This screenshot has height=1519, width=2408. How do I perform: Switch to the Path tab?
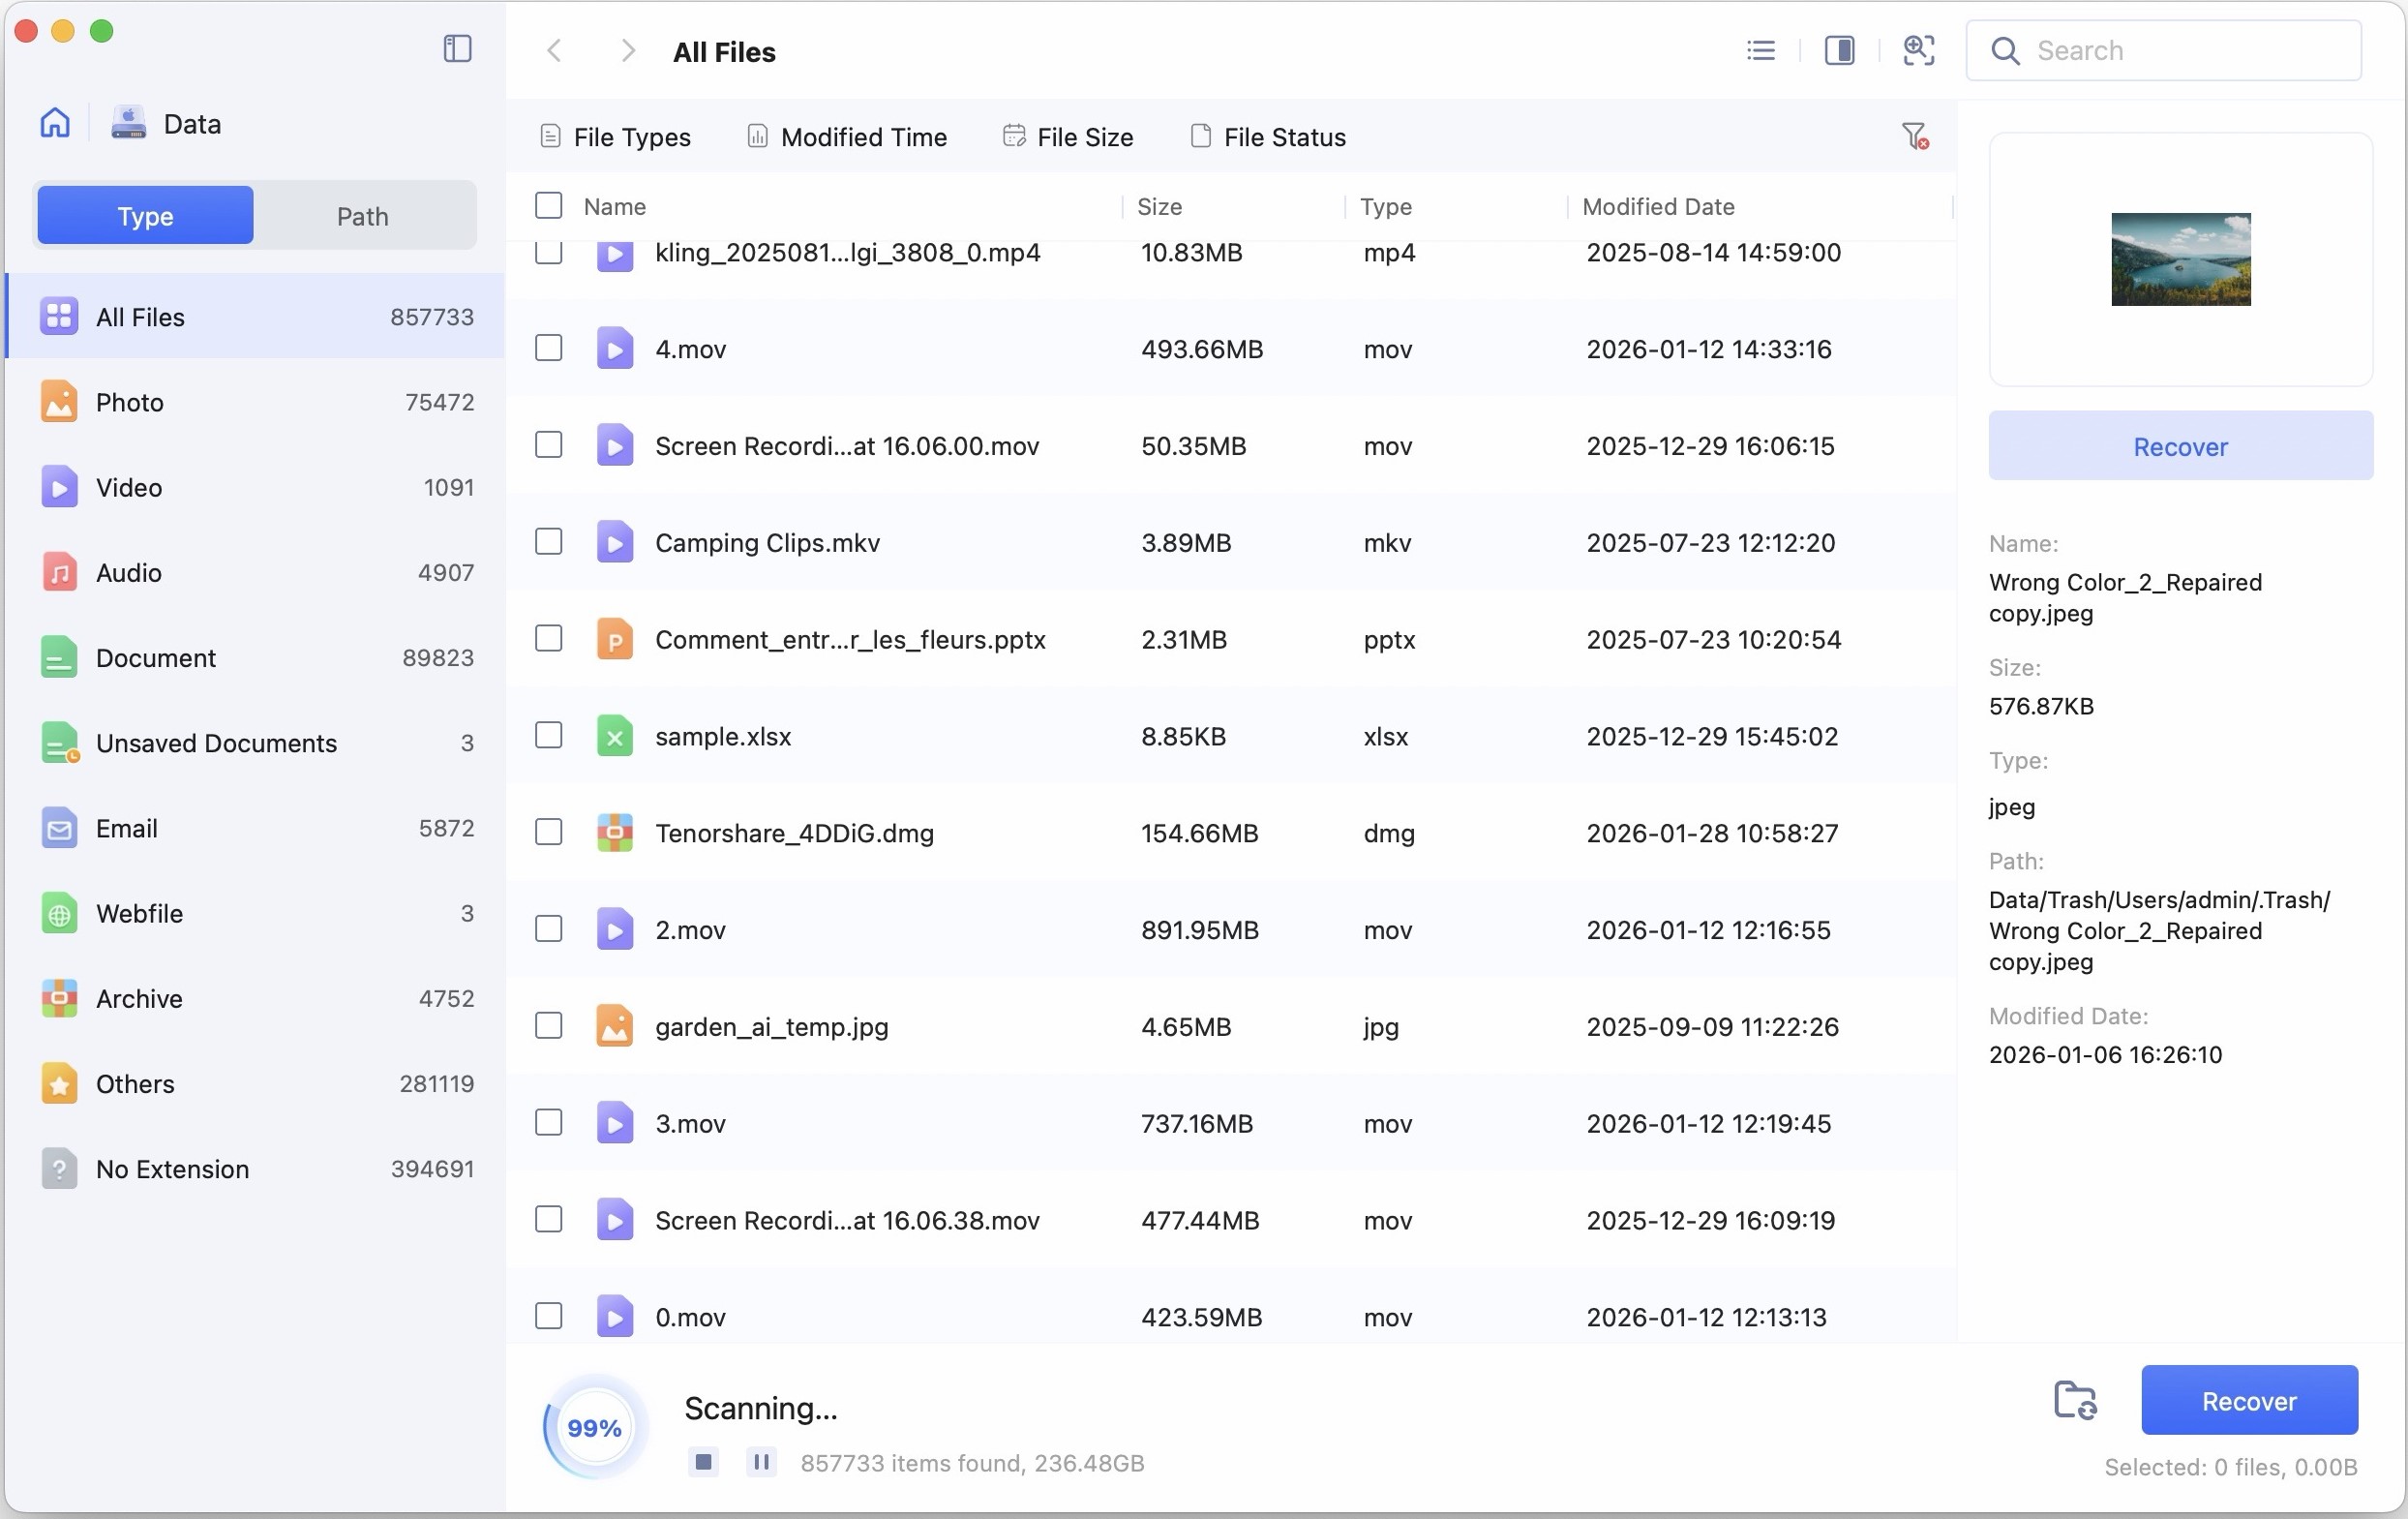pos(362,216)
